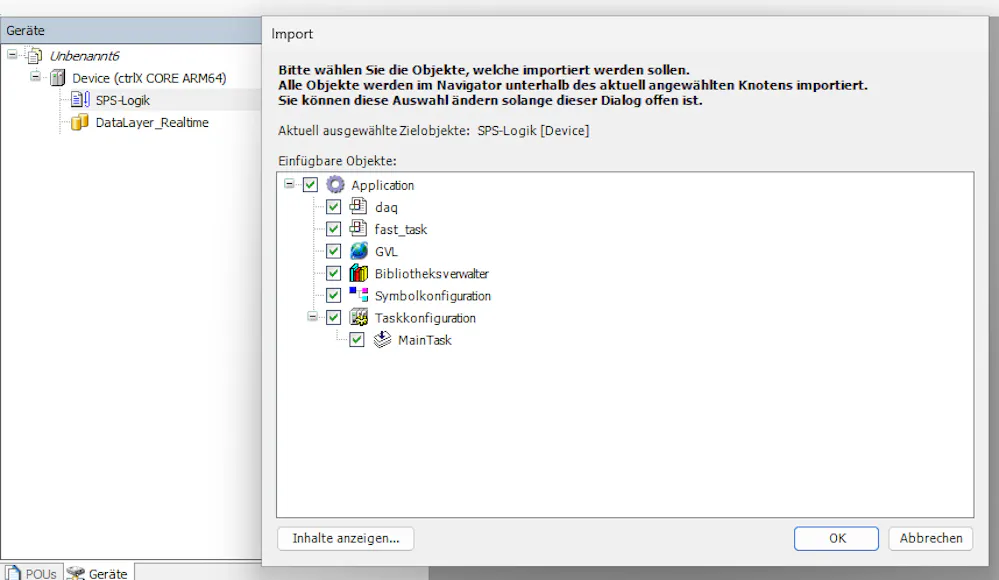Click the Application gear icon
This screenshot has width=999, height=580.
pyautogui.click(x=335, y=185)
